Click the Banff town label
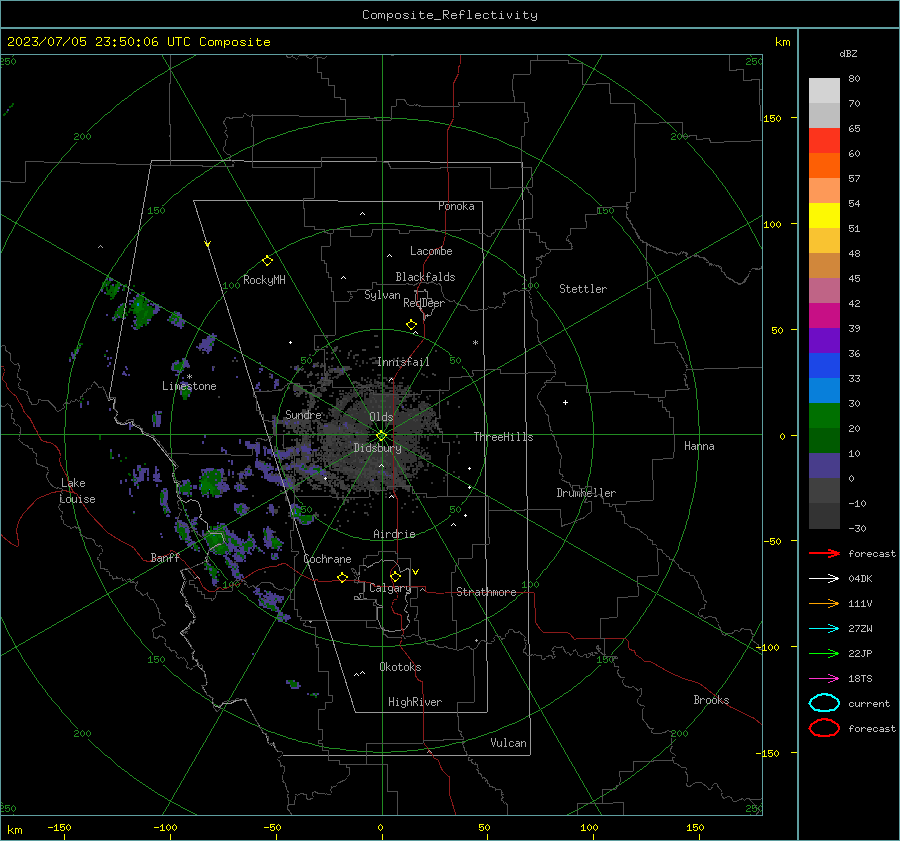 [x=165, y=557]
